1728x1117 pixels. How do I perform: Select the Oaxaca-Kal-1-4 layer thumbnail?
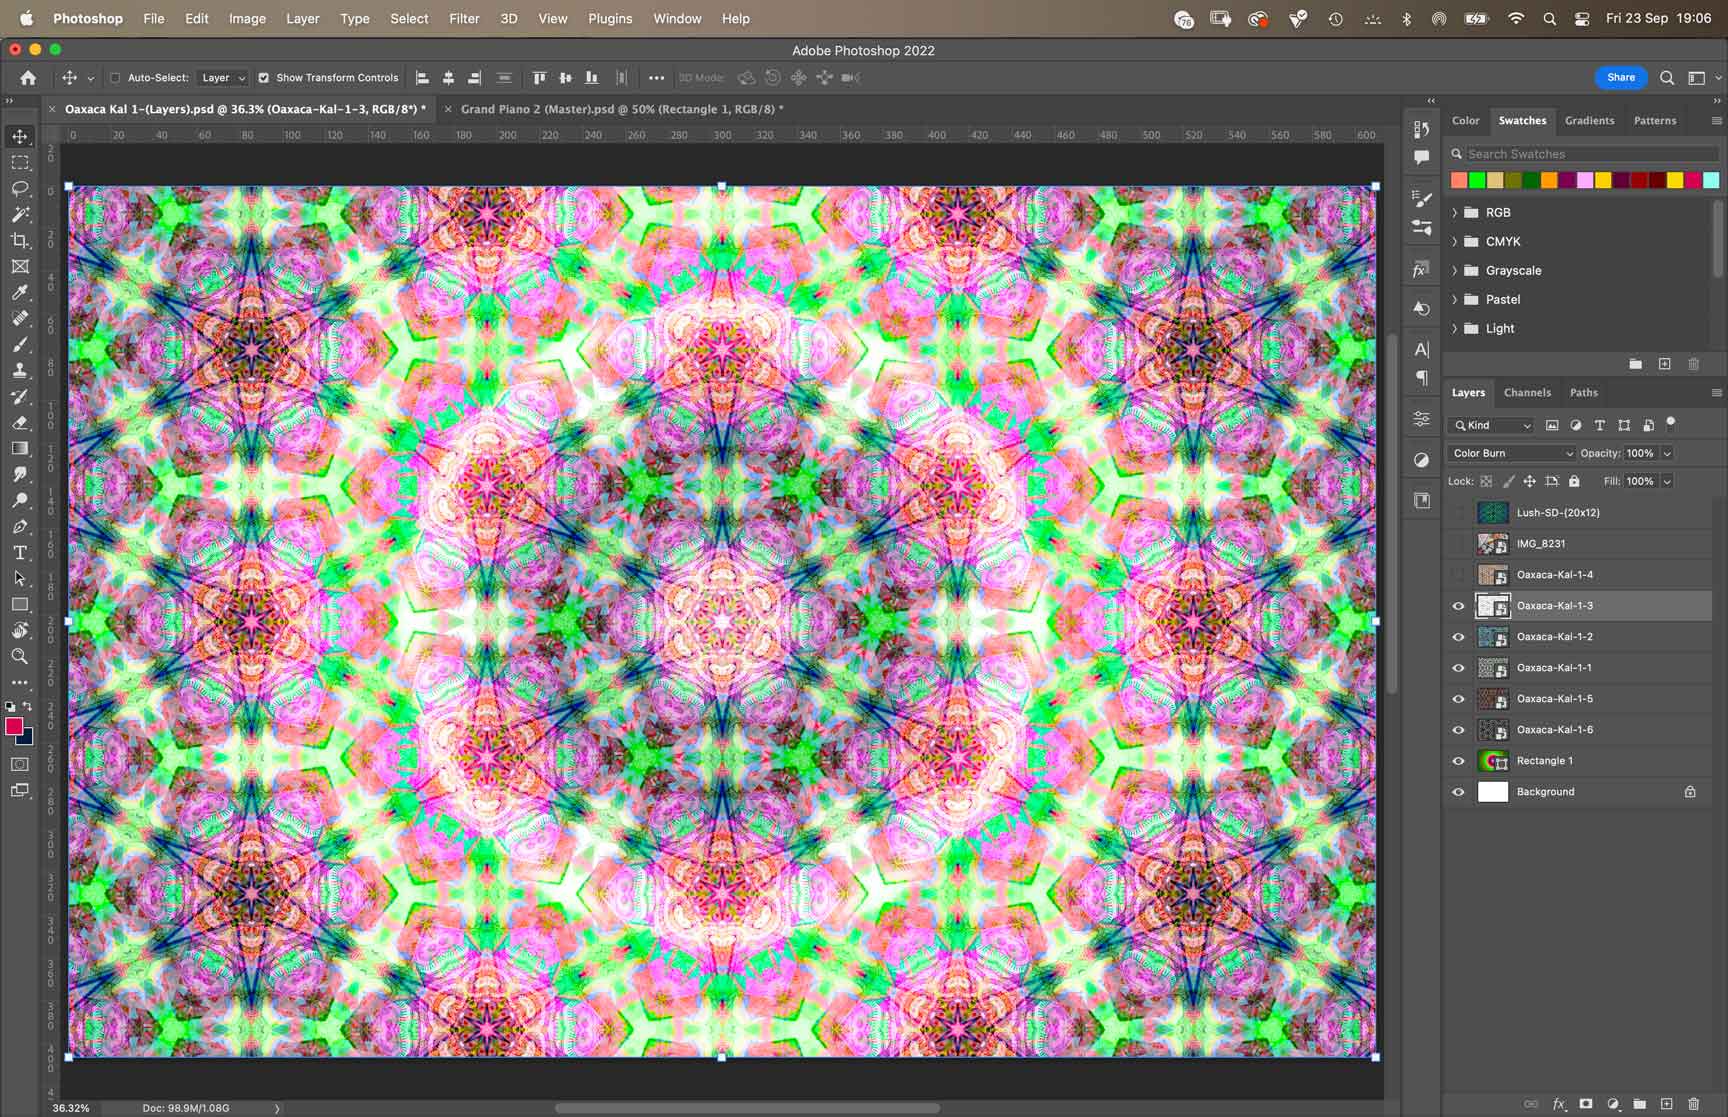tap(1493, 575)
